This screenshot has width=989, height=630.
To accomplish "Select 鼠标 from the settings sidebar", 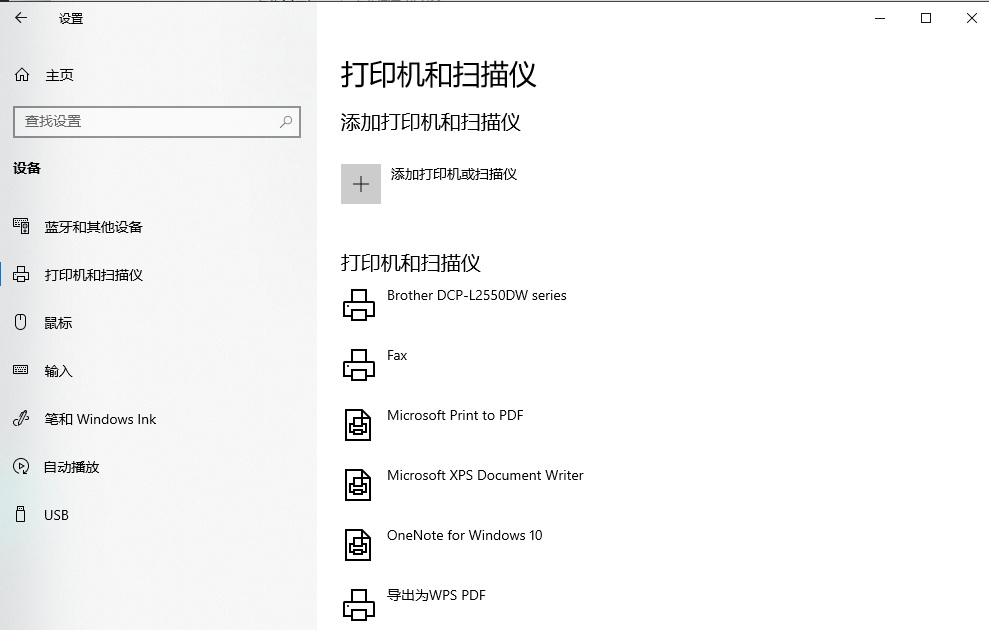I will 58,322.
